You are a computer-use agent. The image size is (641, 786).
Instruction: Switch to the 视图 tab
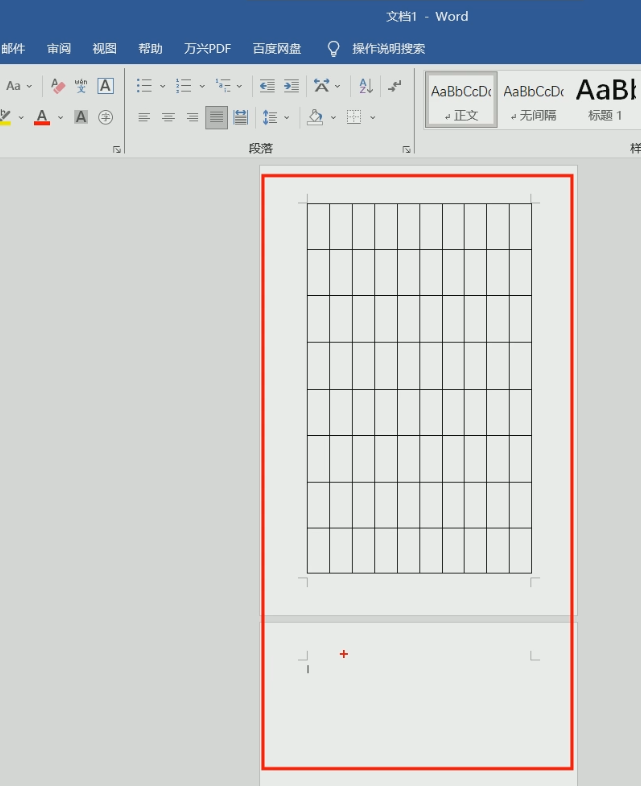click(104, 49)
